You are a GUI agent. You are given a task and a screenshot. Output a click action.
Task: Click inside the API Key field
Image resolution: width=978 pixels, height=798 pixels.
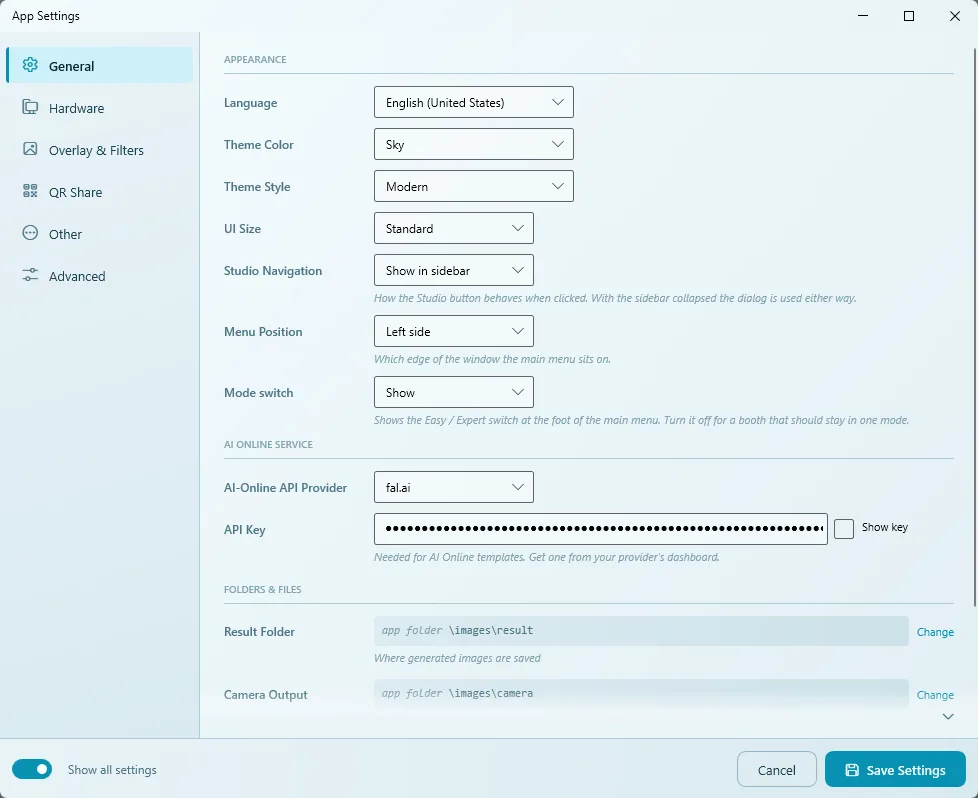tap(601, 529)
